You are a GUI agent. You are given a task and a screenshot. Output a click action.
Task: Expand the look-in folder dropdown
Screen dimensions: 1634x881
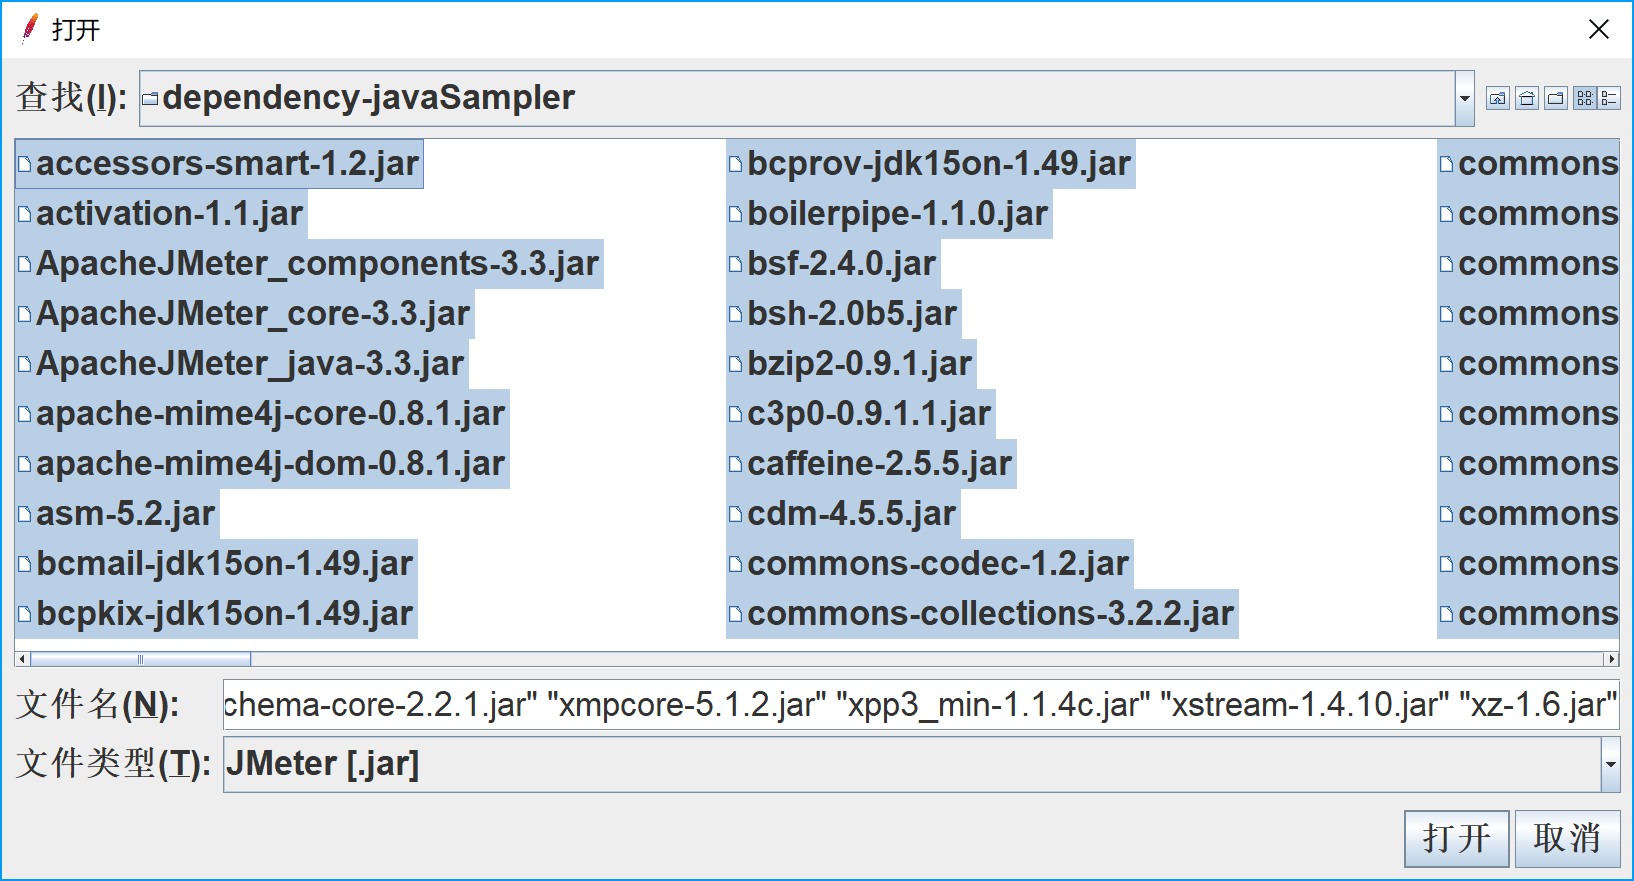(x=1464, y=98)
